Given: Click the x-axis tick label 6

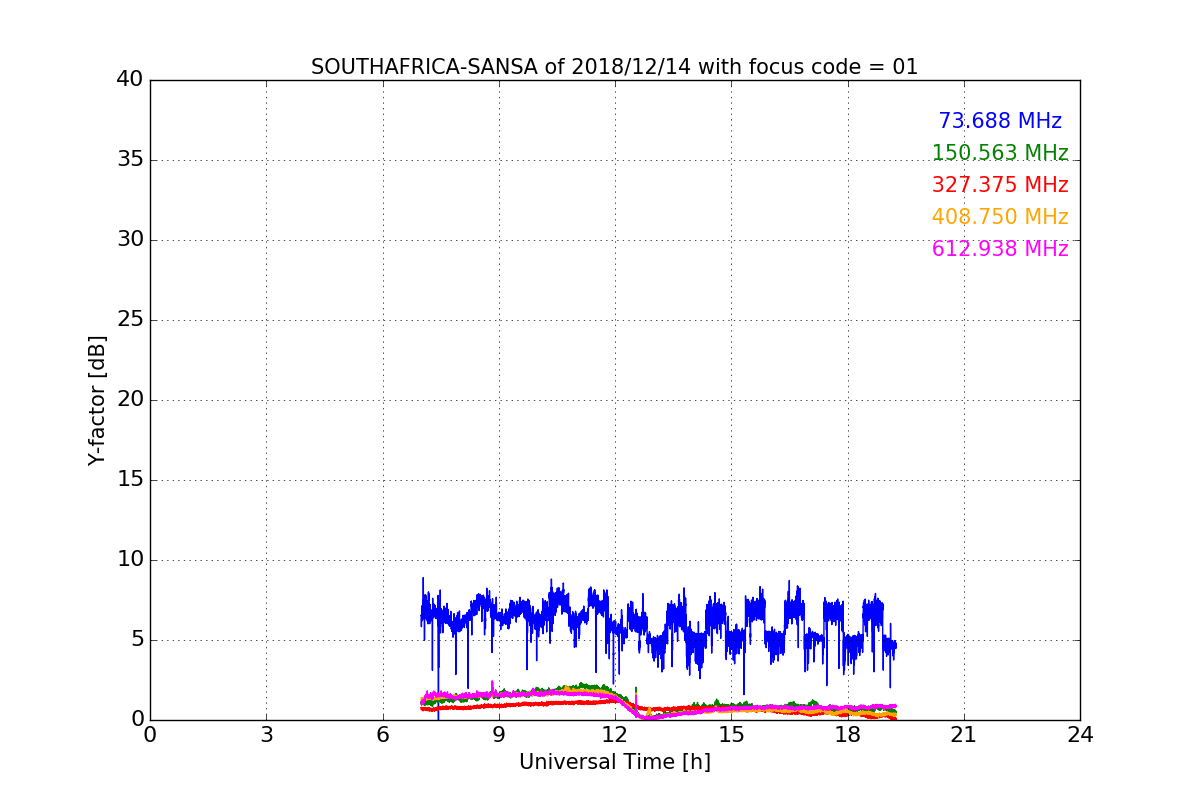Looking at the screenshot, I should click(382, 735).
